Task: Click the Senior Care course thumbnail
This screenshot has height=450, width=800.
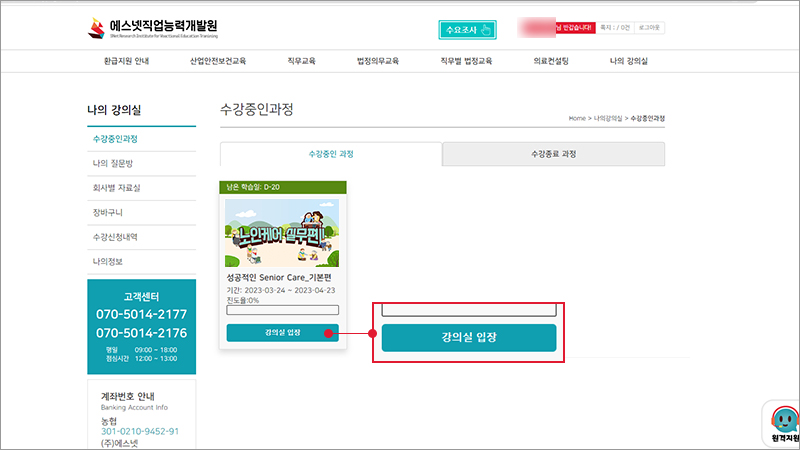Action: point(282,231)
